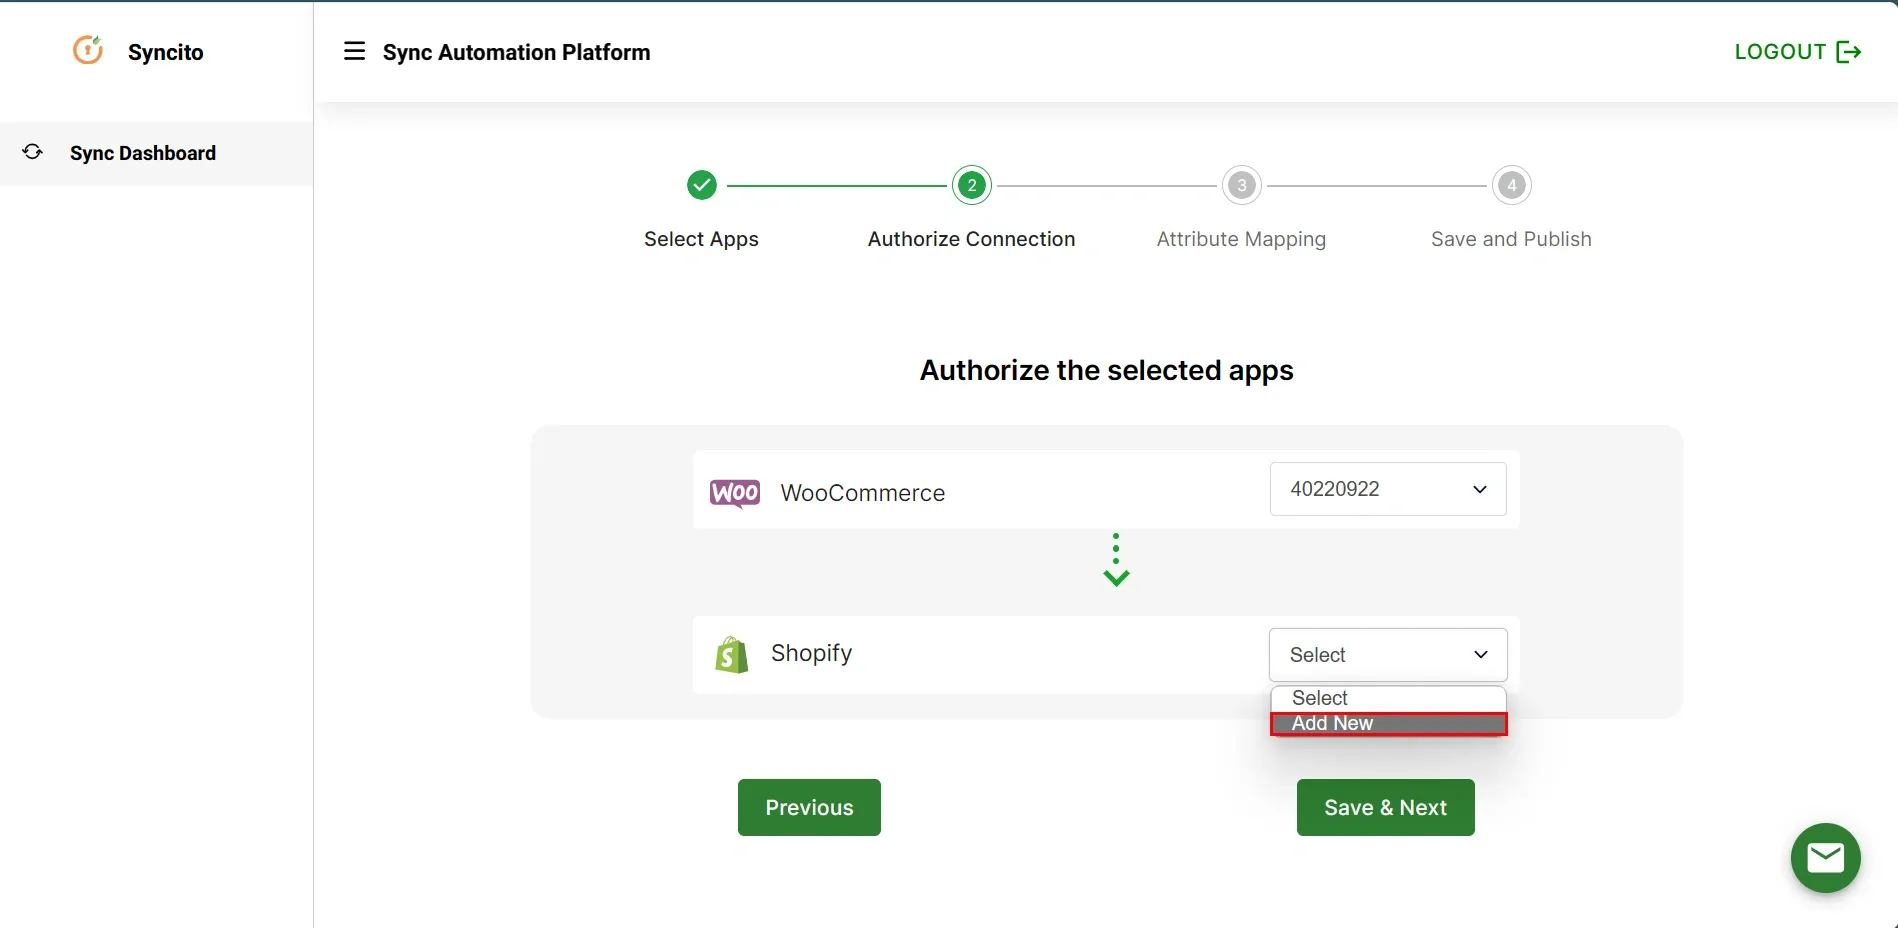Screen dimensions: 1898x928
Task: Click the Syncito logo icon
Action: [x=88, y=50]
